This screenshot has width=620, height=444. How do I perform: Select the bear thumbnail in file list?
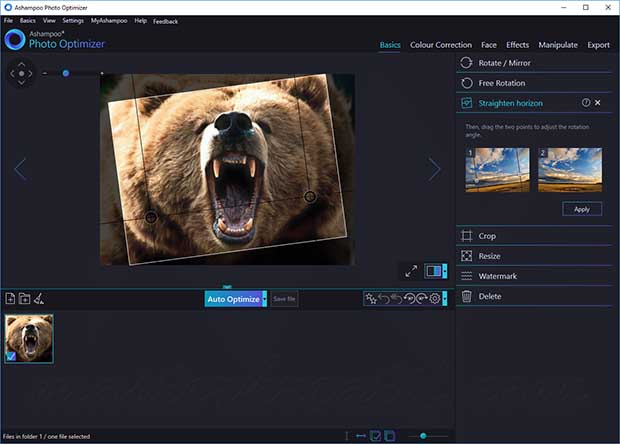[29, 338]
